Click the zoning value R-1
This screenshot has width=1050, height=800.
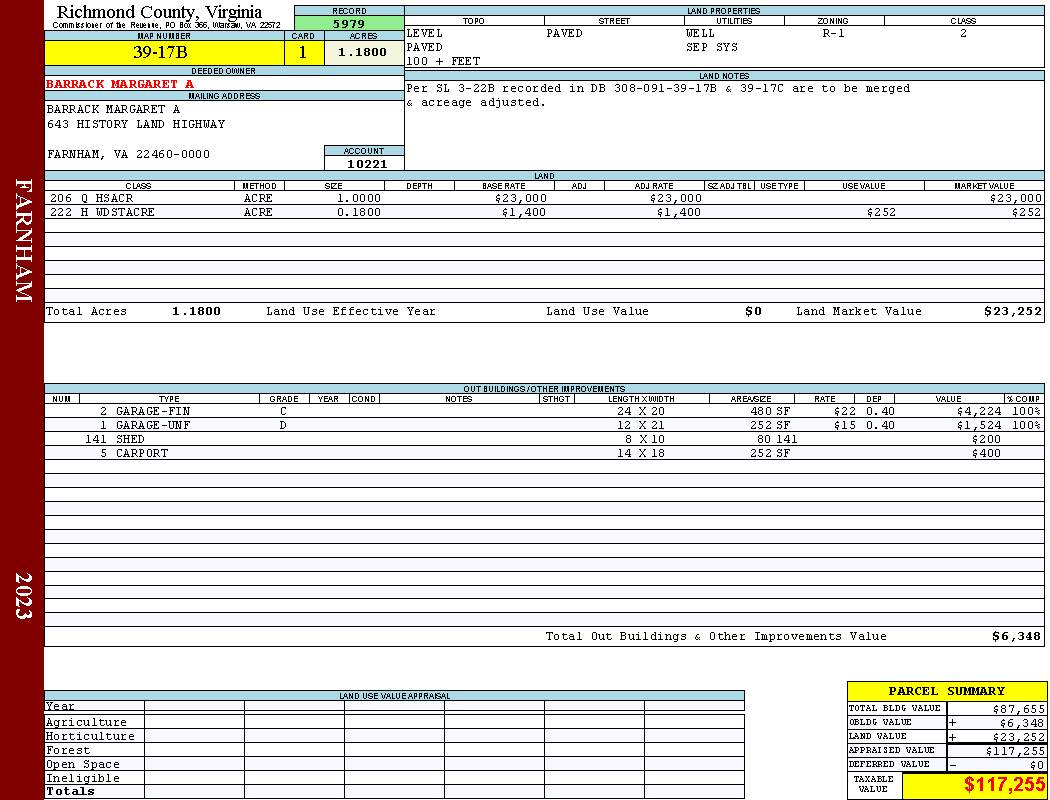click(x=833, y=33)
